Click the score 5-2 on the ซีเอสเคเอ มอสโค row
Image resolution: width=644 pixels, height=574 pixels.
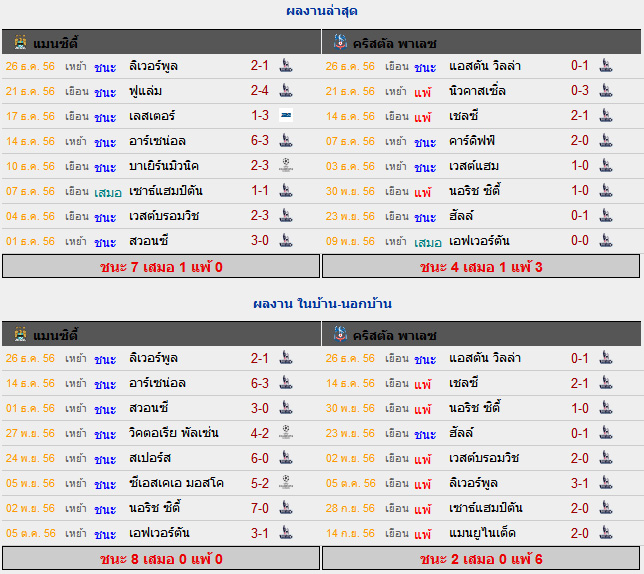(x=260, y=483)
